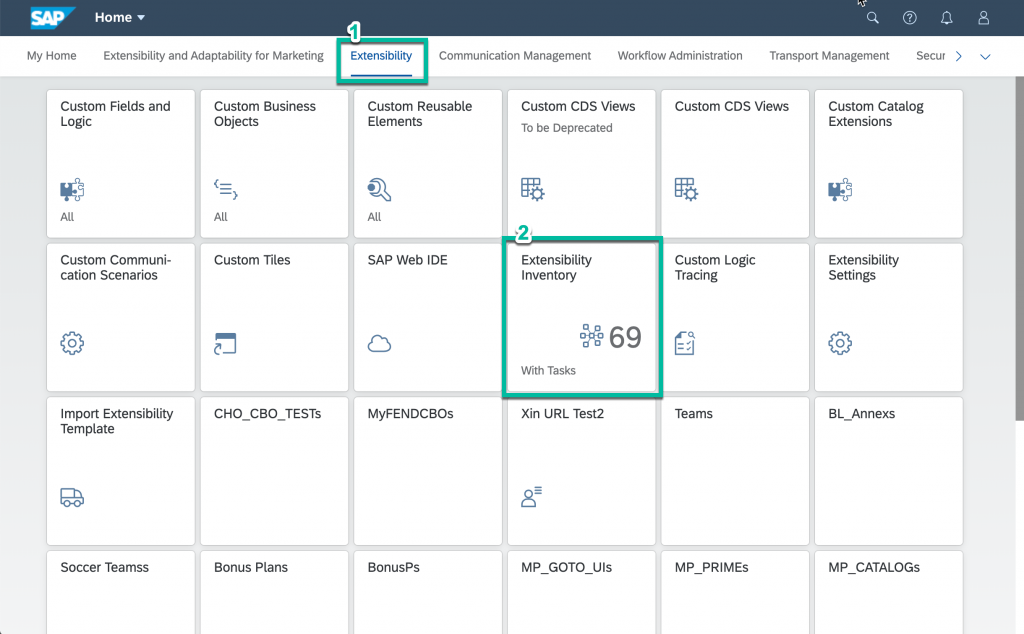Click the vertical page scrollbar
Viewport: 1024px width, 634px height.
pyautogui.click(x=1019, y=249)
